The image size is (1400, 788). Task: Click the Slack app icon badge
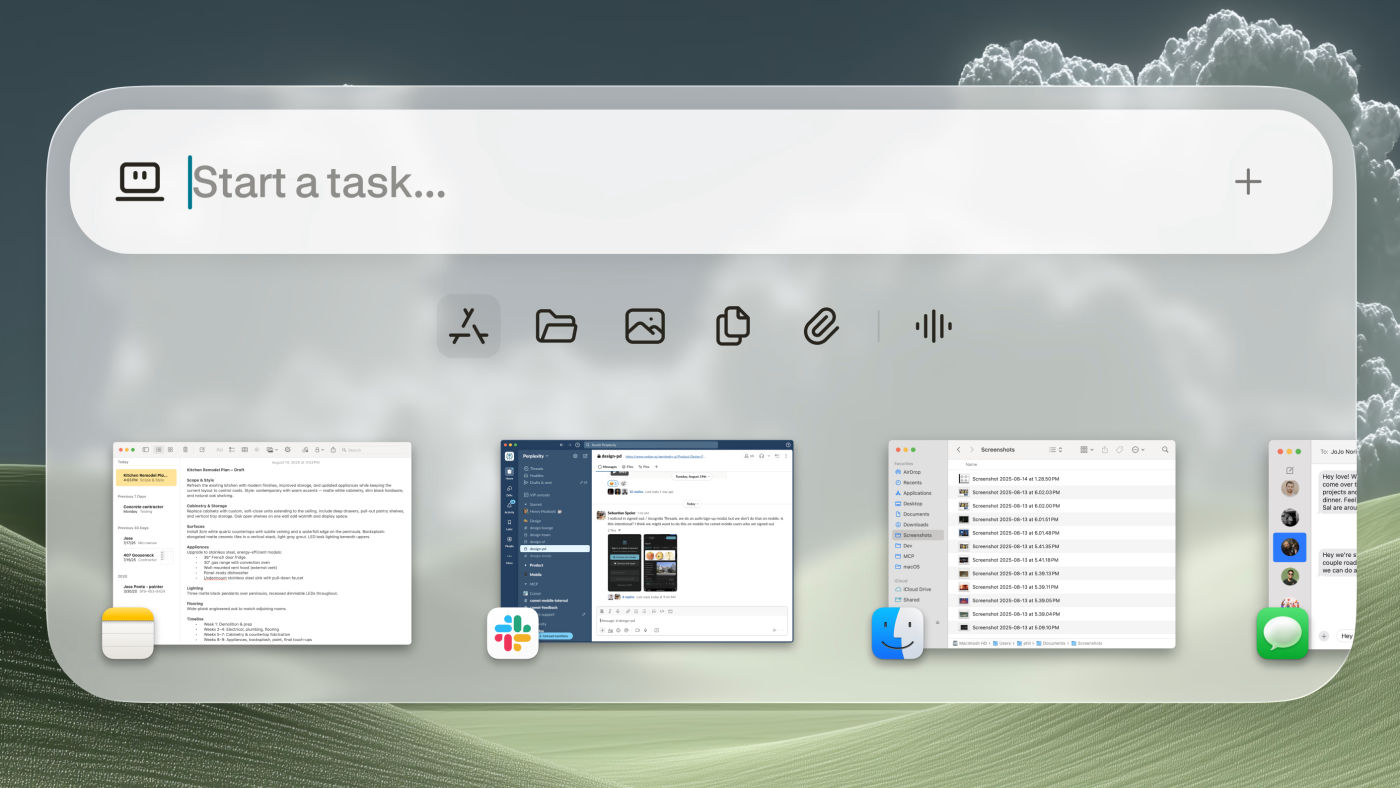513,633
